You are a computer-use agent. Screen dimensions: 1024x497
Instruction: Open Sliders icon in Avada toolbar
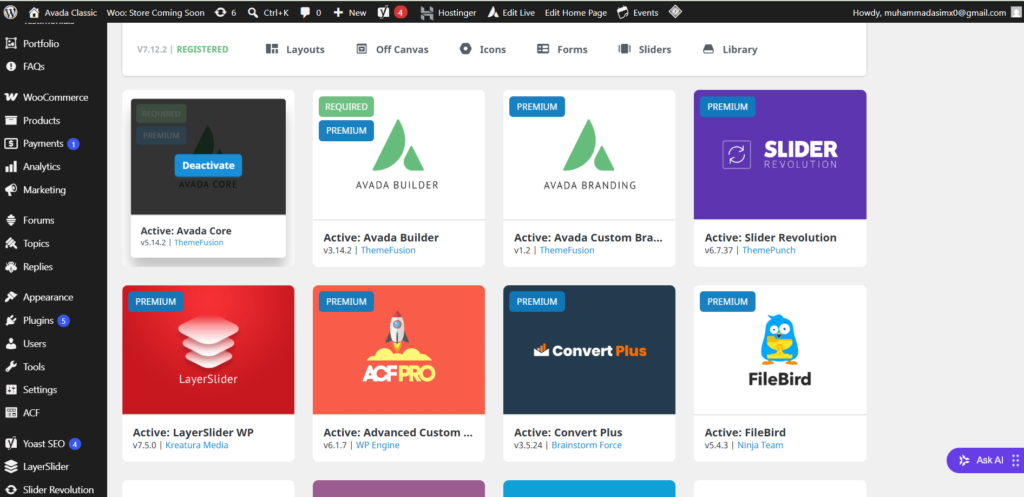tap(624, 49)
